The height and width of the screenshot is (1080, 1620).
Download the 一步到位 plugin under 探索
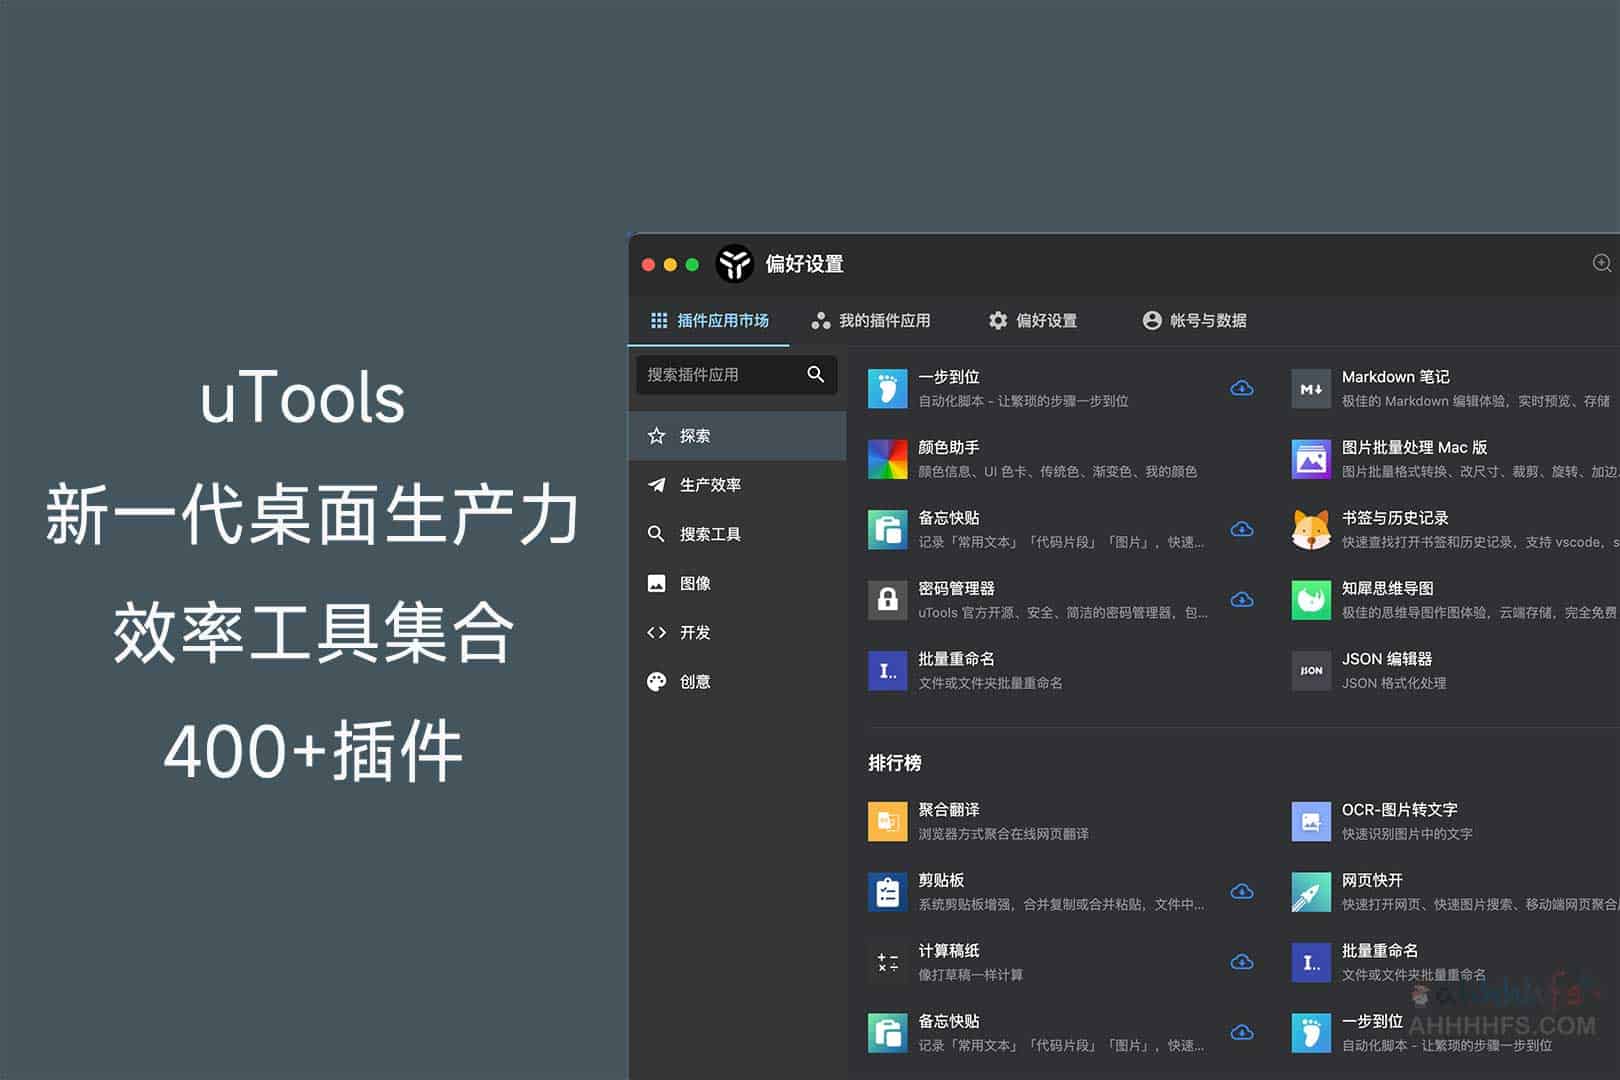1242,388
